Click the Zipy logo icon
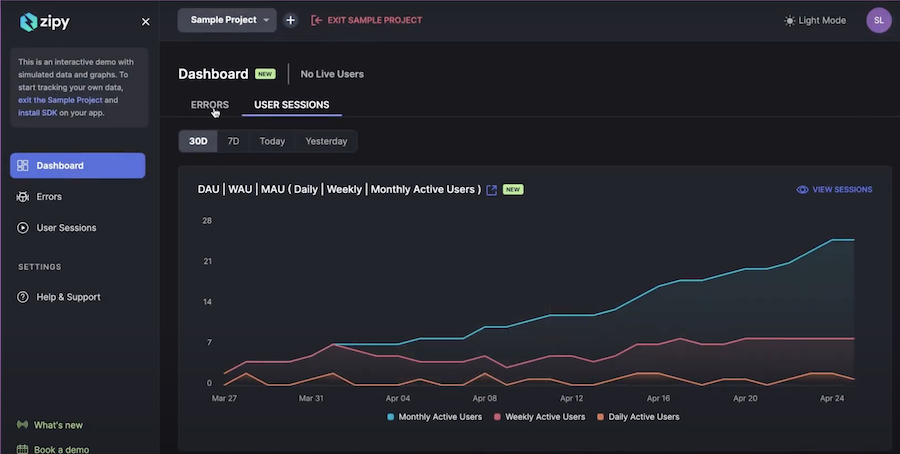900x454 pixels. (x=28, y=21)
